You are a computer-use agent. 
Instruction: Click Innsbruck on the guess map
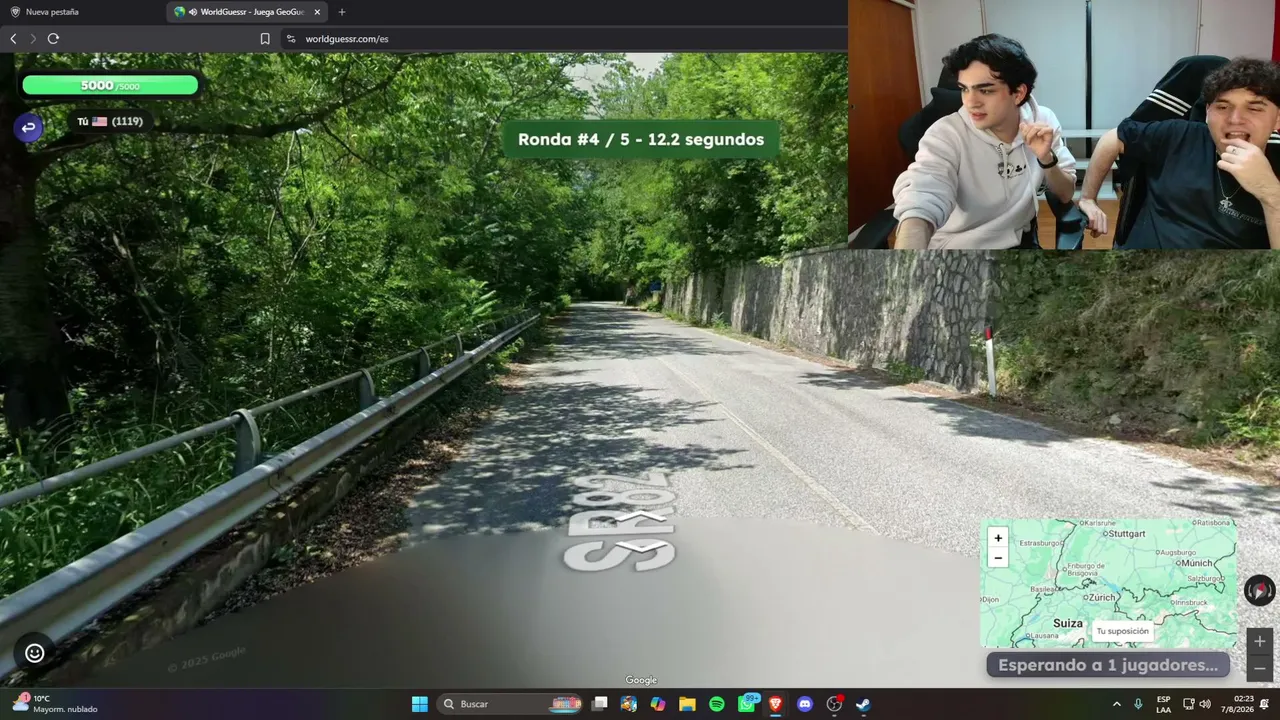(1191, 602)
